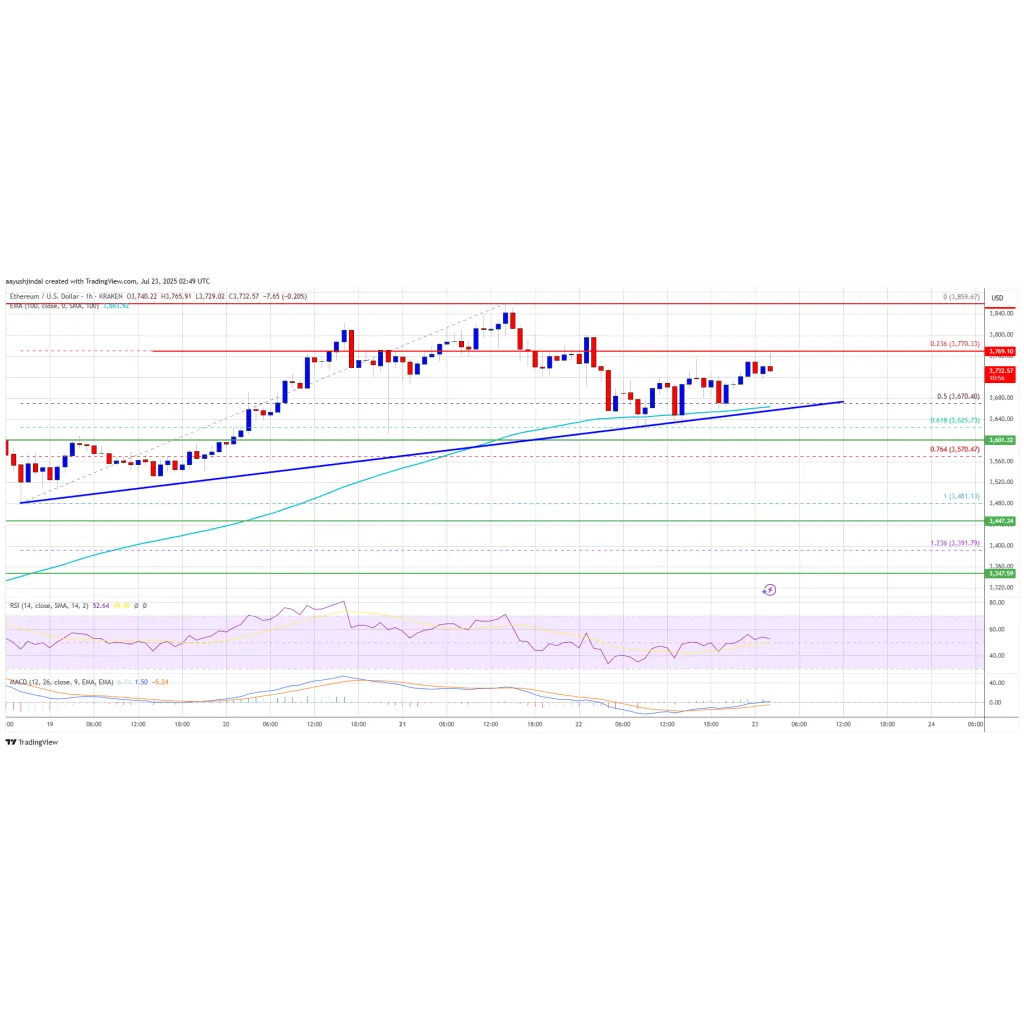Click the RSI value 52.64 in the legend

101,606
